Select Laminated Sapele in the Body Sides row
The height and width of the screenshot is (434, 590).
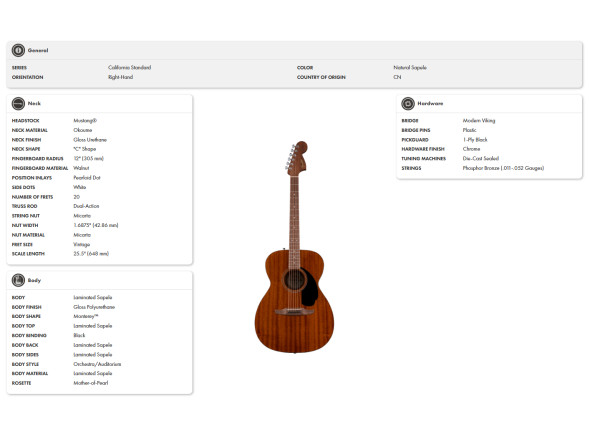[93, 355]
